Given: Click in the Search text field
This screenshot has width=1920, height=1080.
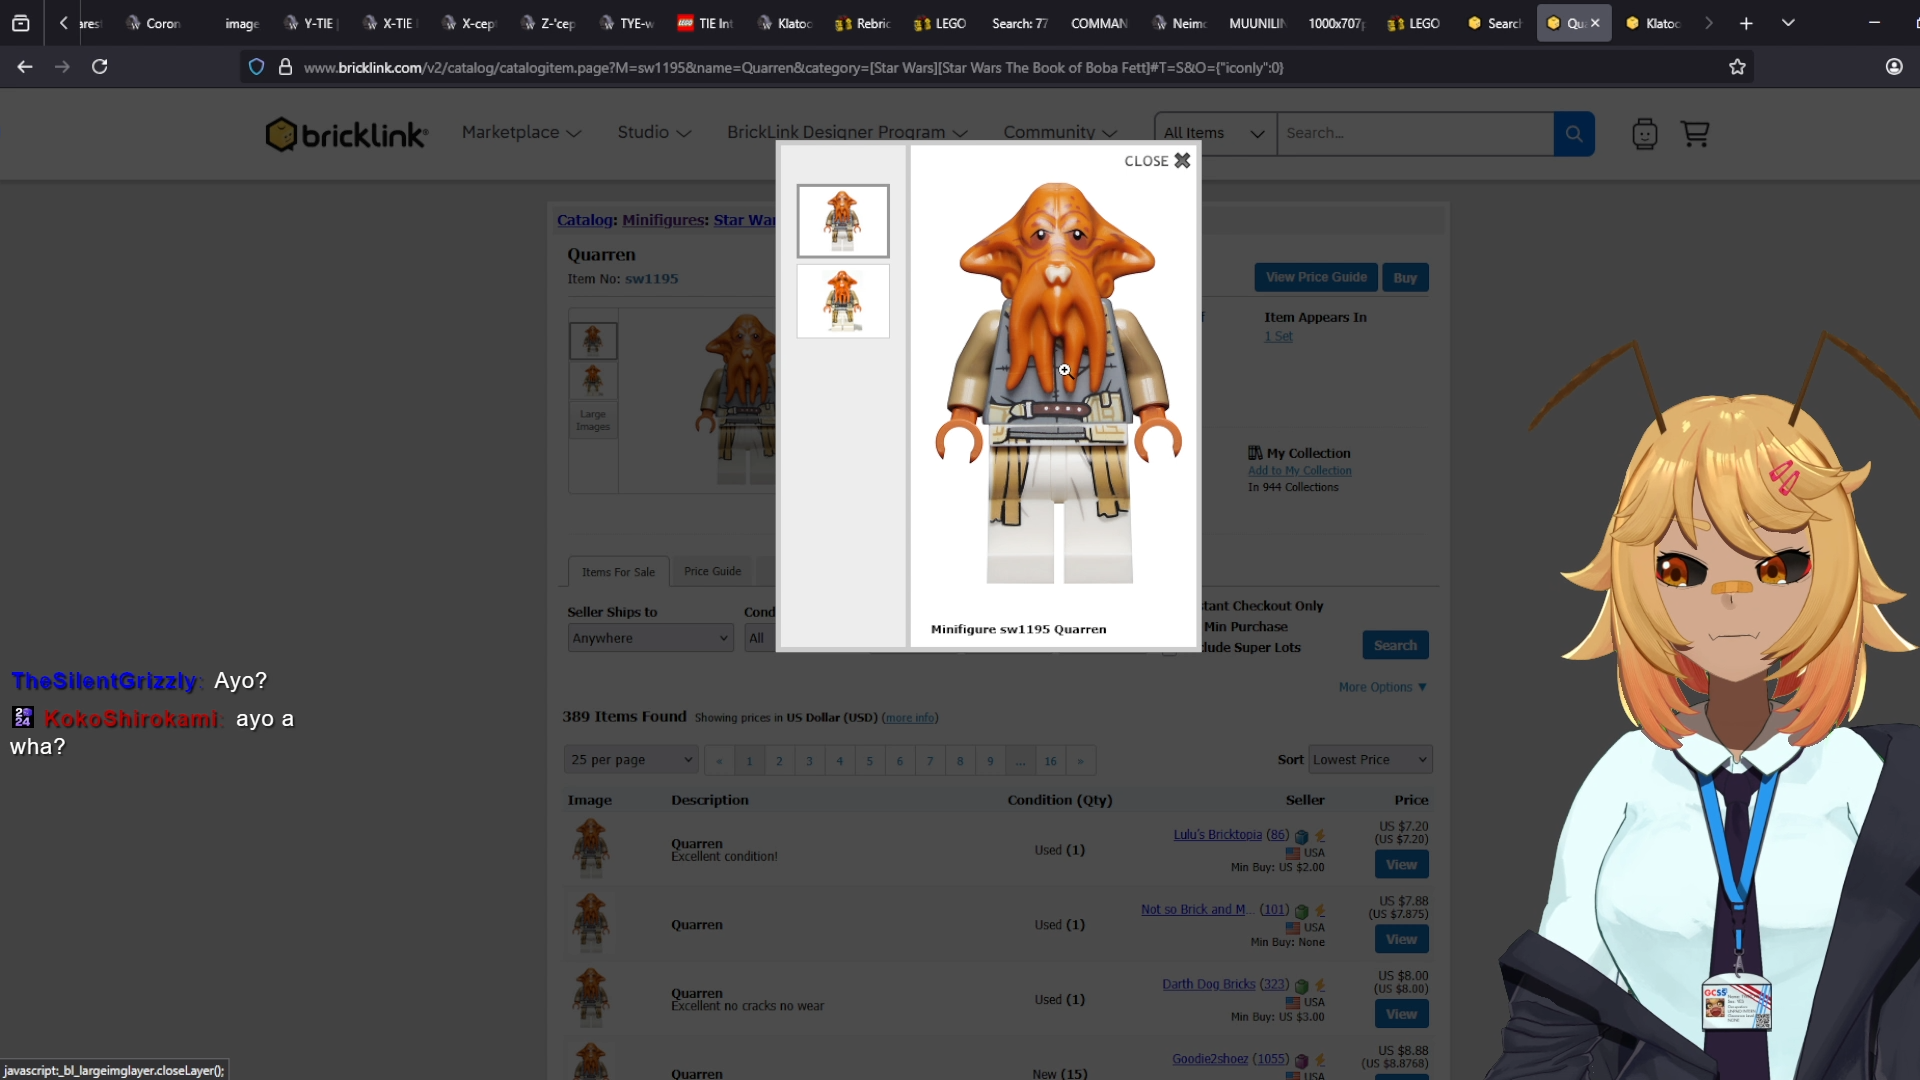Looking at the screenshot, I should coord(1414,133).
